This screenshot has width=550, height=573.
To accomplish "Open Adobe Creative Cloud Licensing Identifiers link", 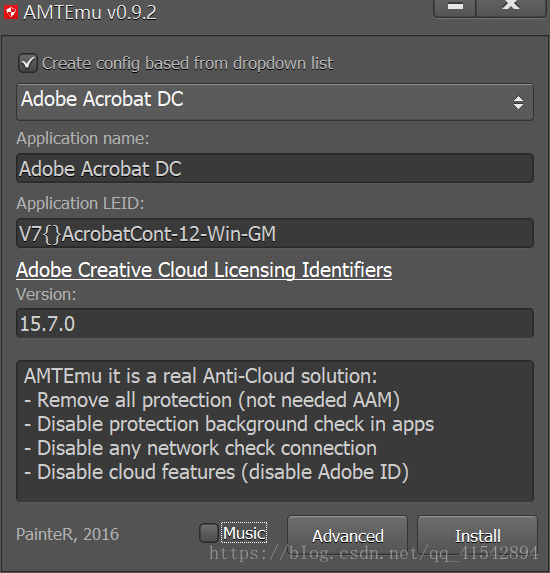I will pos(204,270).
